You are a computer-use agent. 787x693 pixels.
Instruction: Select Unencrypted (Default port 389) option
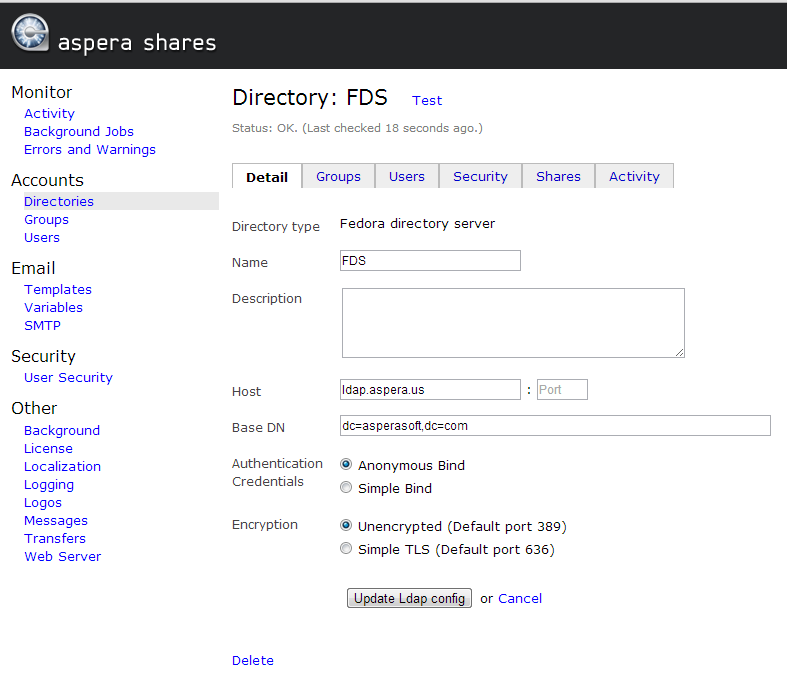[x=346, y=525]
